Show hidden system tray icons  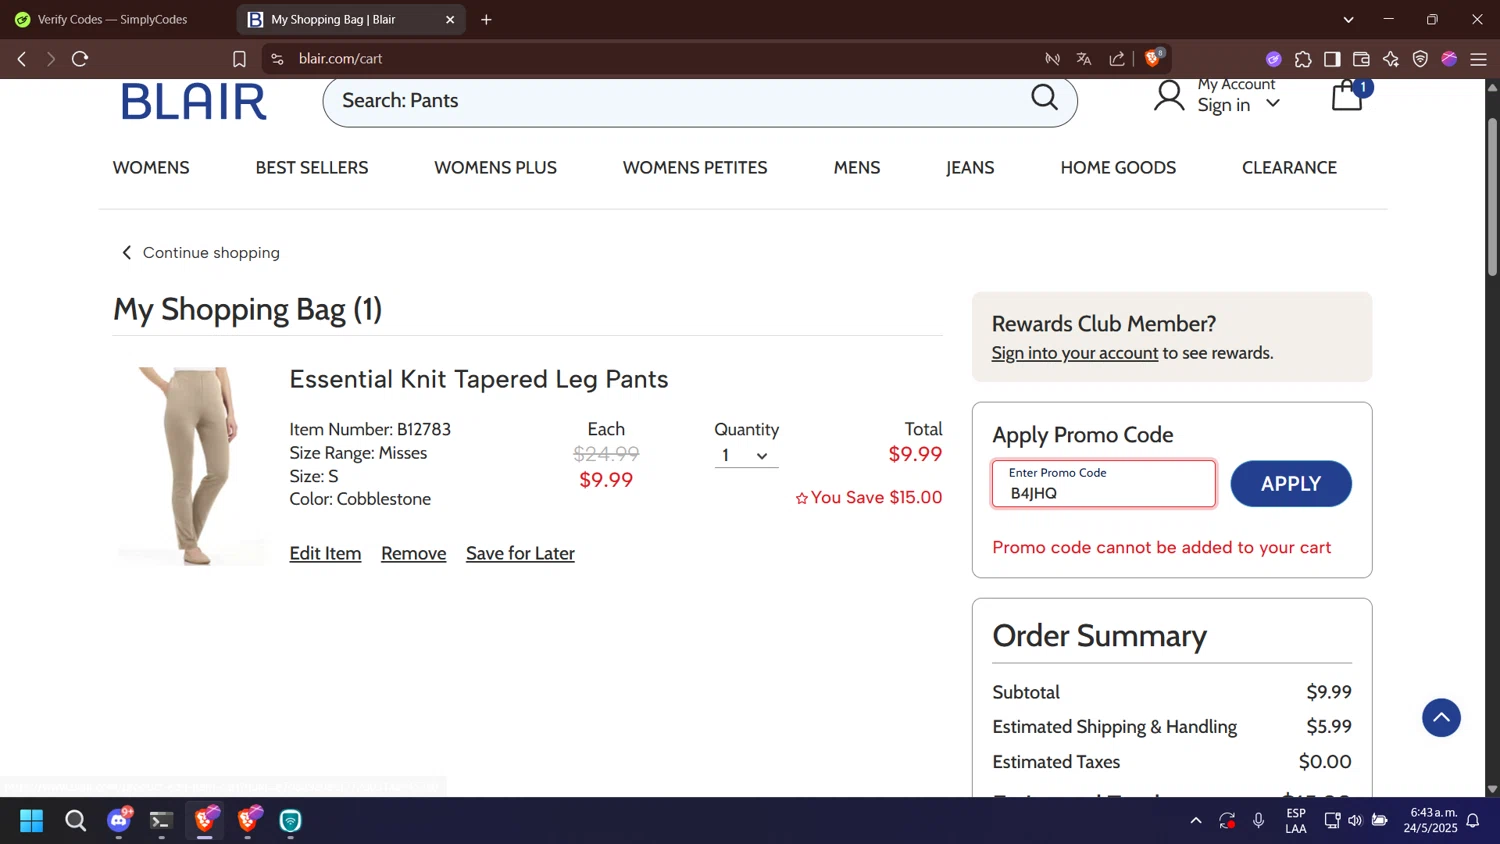coord(1196,821)
